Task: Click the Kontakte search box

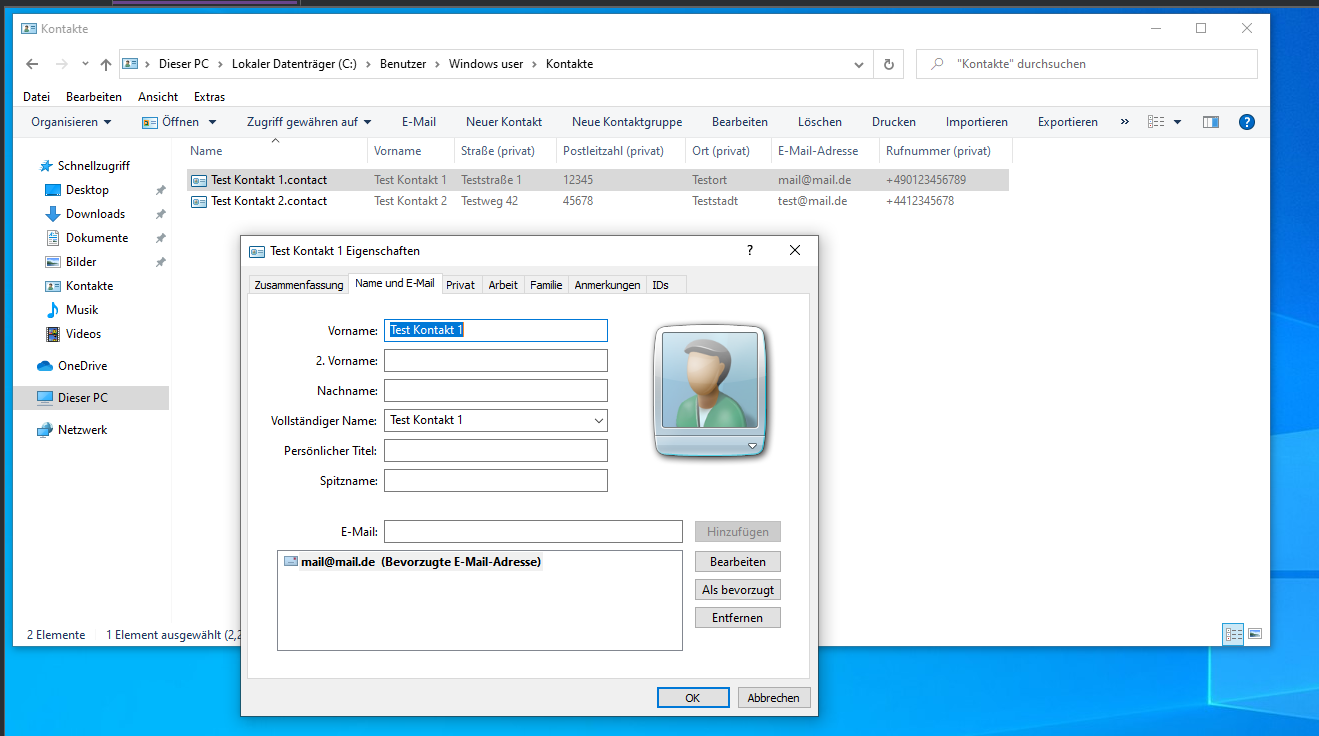Action: [1087, 64]
